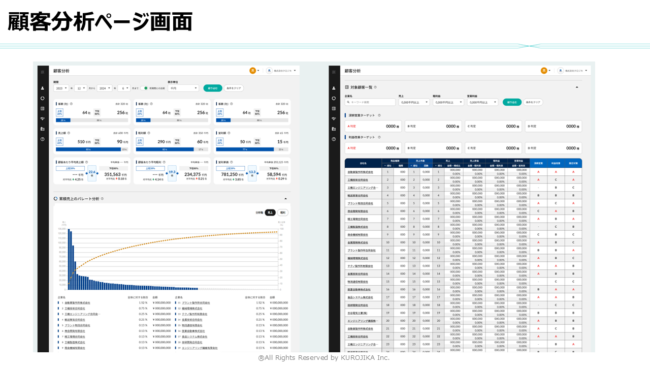The image size is (650, 366).
Task: Click 顧客分析 title in right screen header
Action: [352, 71]
